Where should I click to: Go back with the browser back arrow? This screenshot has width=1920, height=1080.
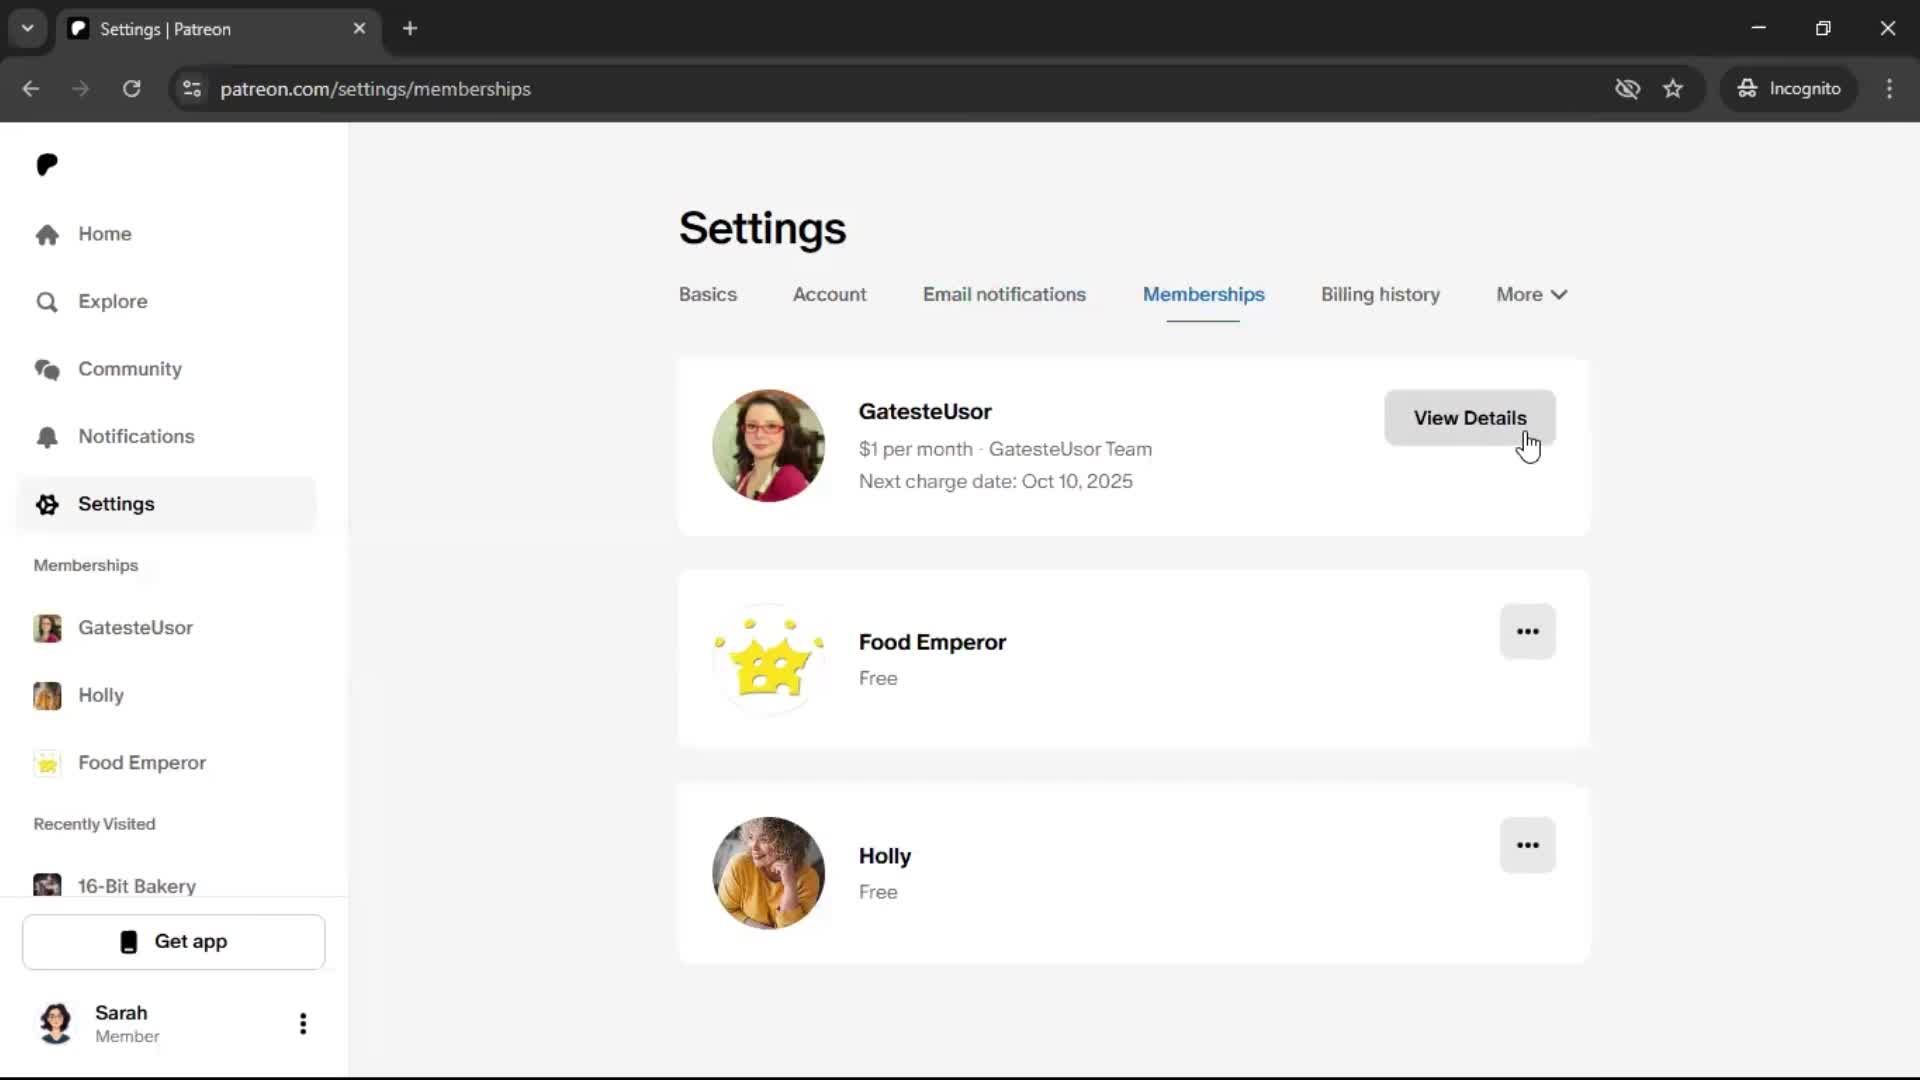click(x=31, y=89)
